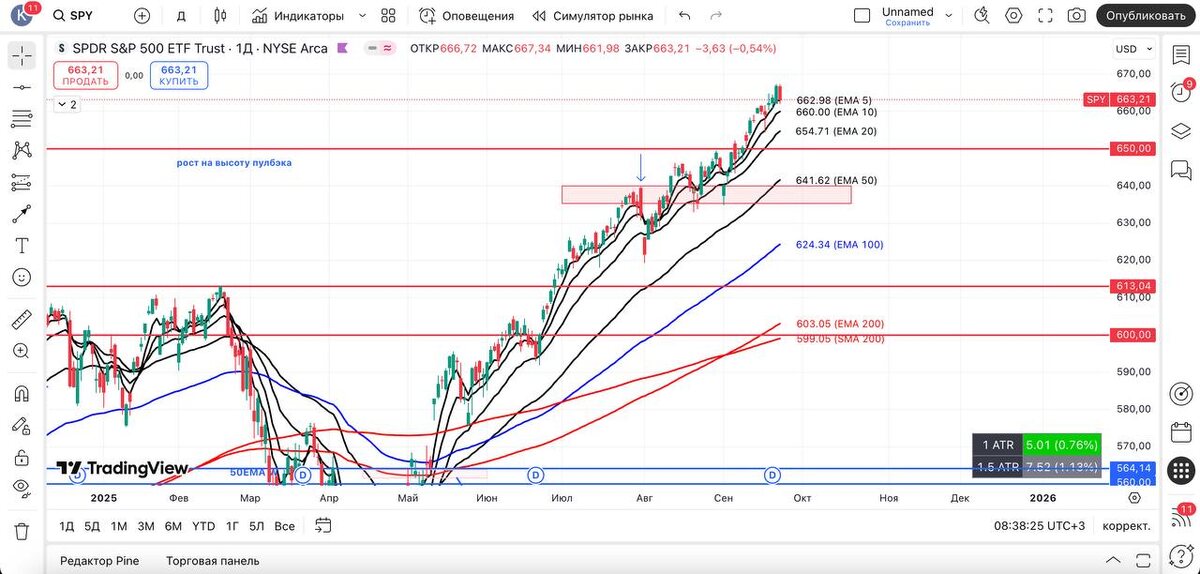Open go-to-date calendar icon

click(323, 525)
